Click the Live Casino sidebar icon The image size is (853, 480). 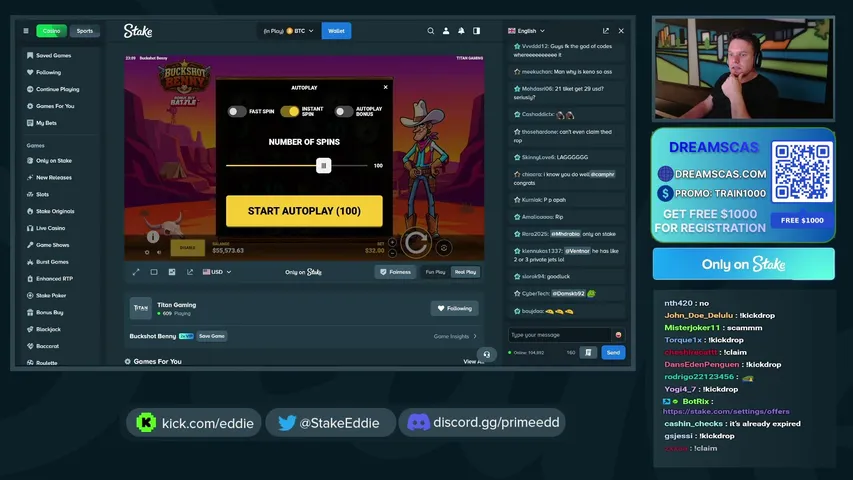pyautogui.click(x=30, y=228)
